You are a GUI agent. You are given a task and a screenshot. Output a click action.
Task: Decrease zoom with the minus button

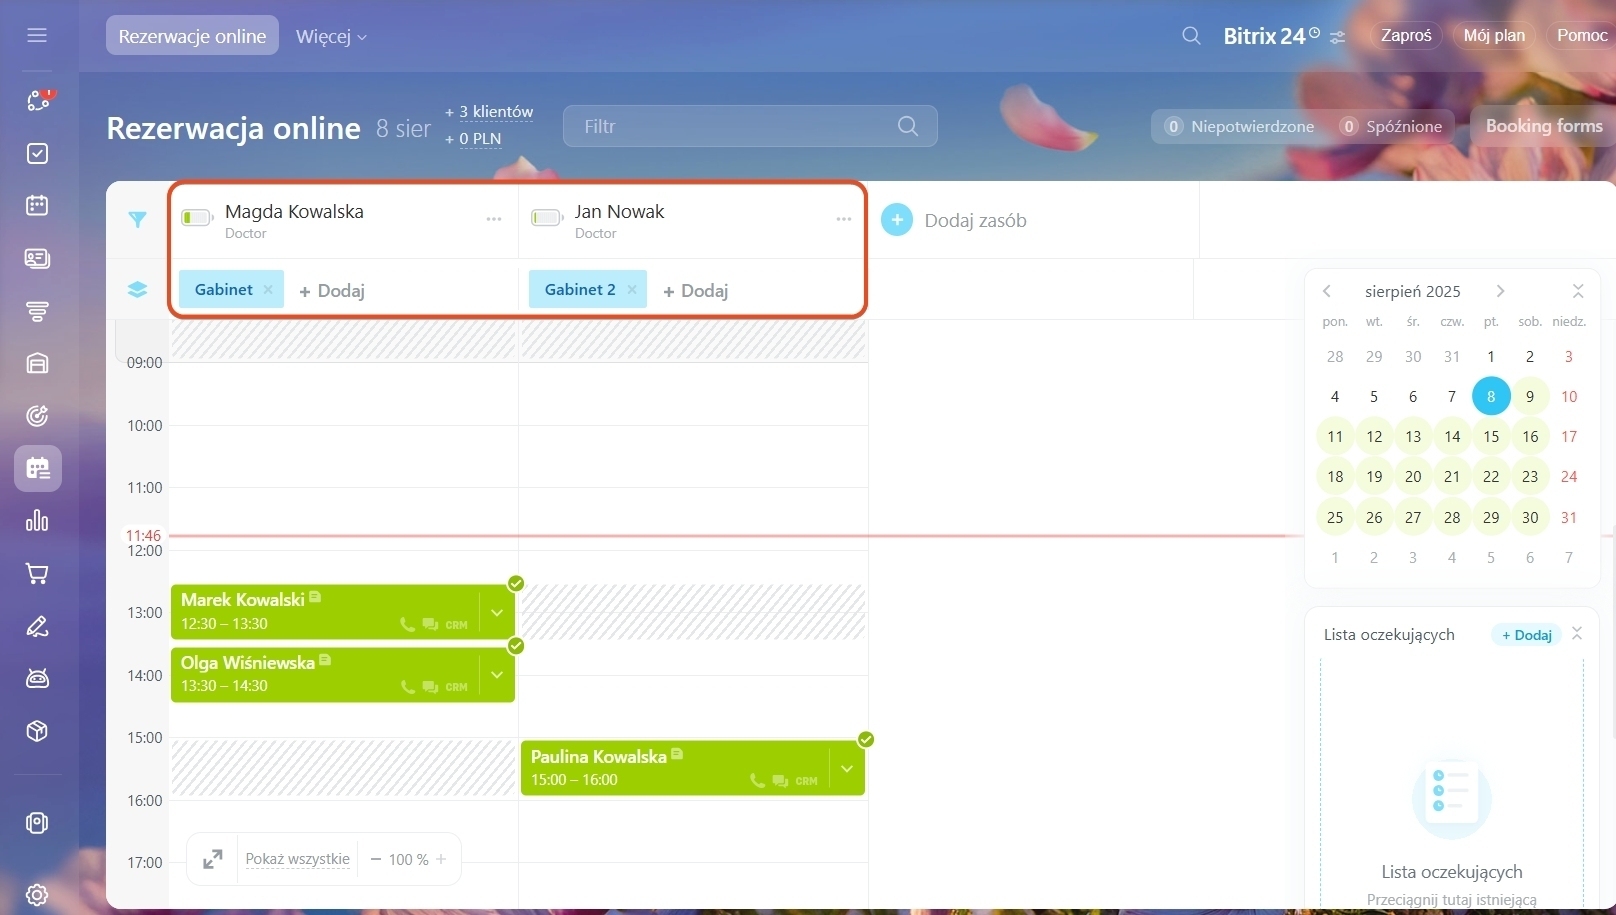(376, 859)
